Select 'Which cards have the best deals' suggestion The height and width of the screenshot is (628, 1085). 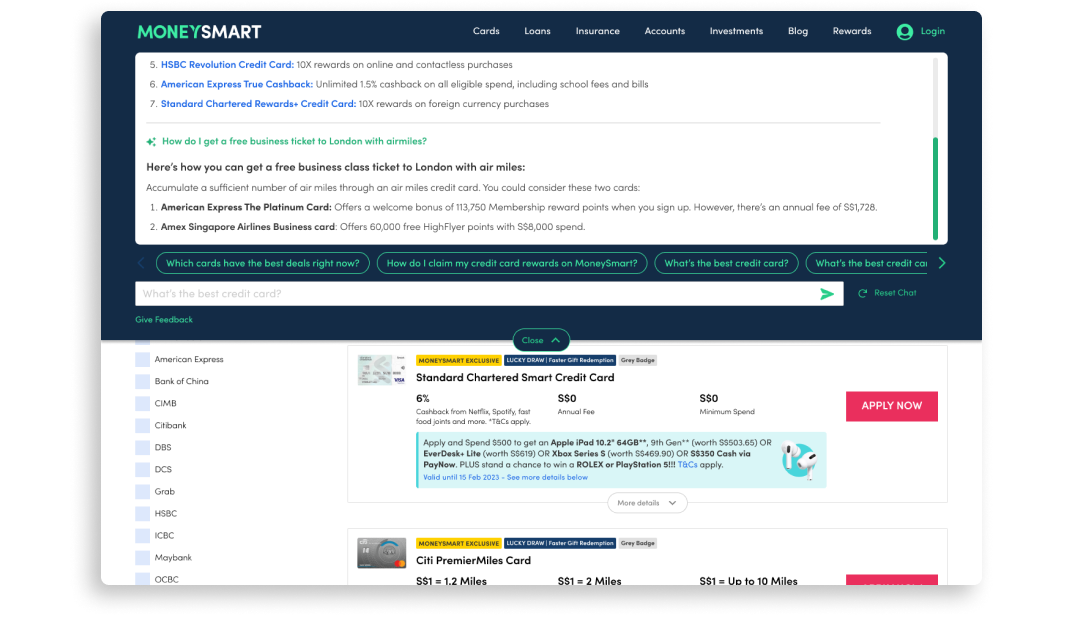(x=263, y=264)
